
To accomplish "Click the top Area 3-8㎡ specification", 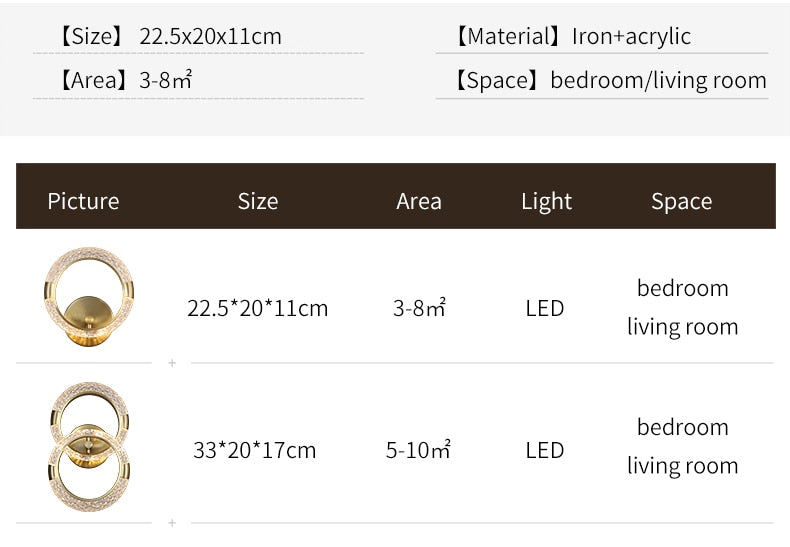I will (124, 80).
